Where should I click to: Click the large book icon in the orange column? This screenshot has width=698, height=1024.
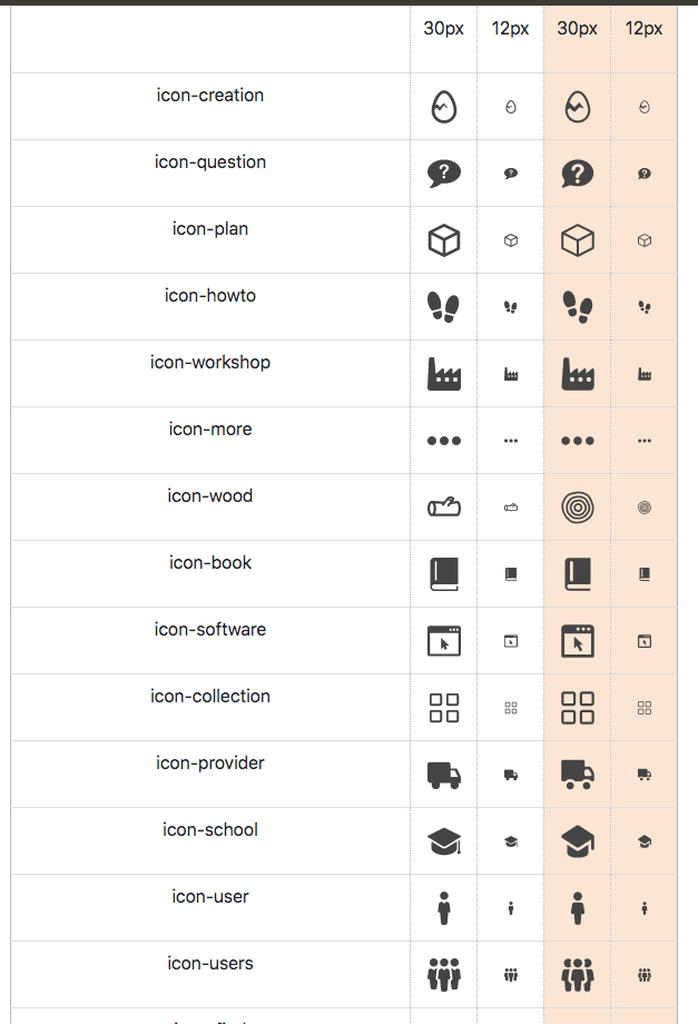click(x=578, y=574)
